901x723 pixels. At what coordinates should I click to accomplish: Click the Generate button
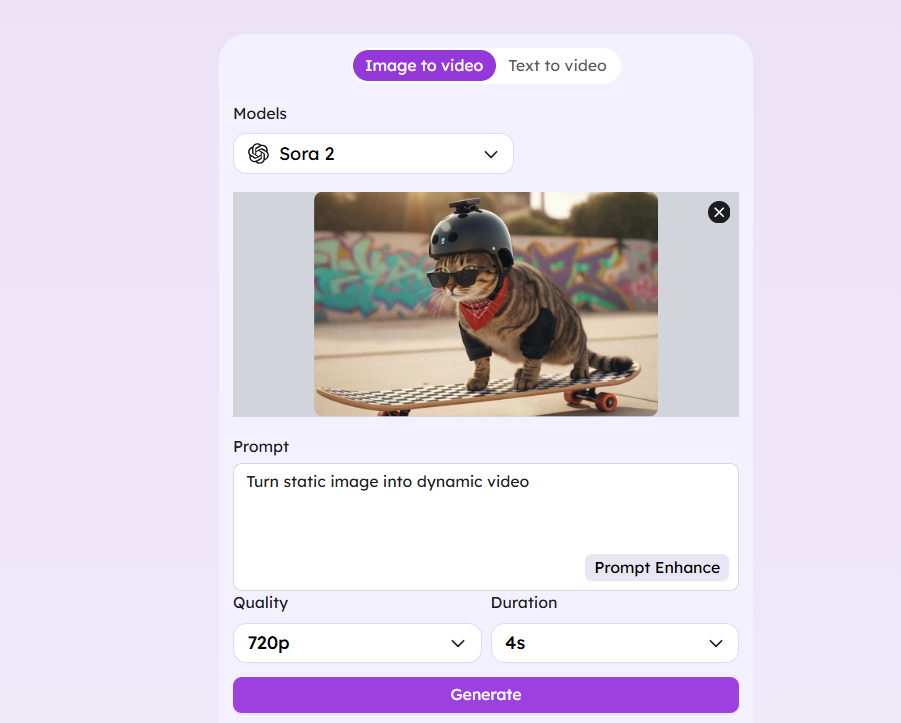pos(486,695)
